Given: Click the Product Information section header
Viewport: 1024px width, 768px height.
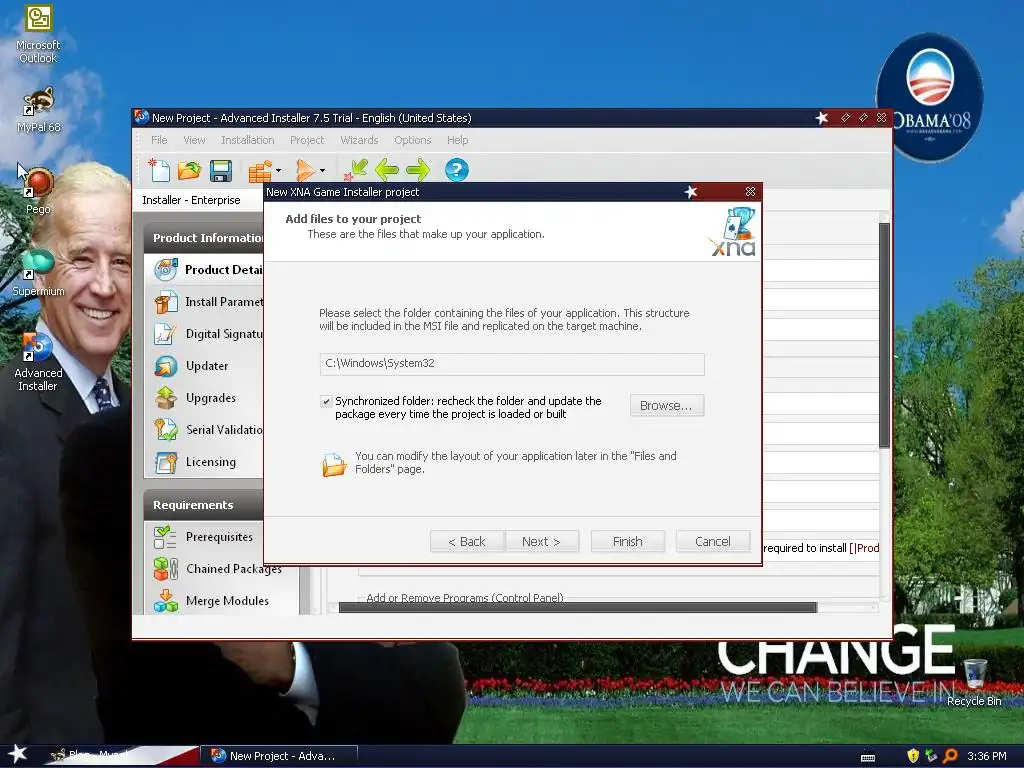Looking at the screenshot, I should [x=204, y=238].
